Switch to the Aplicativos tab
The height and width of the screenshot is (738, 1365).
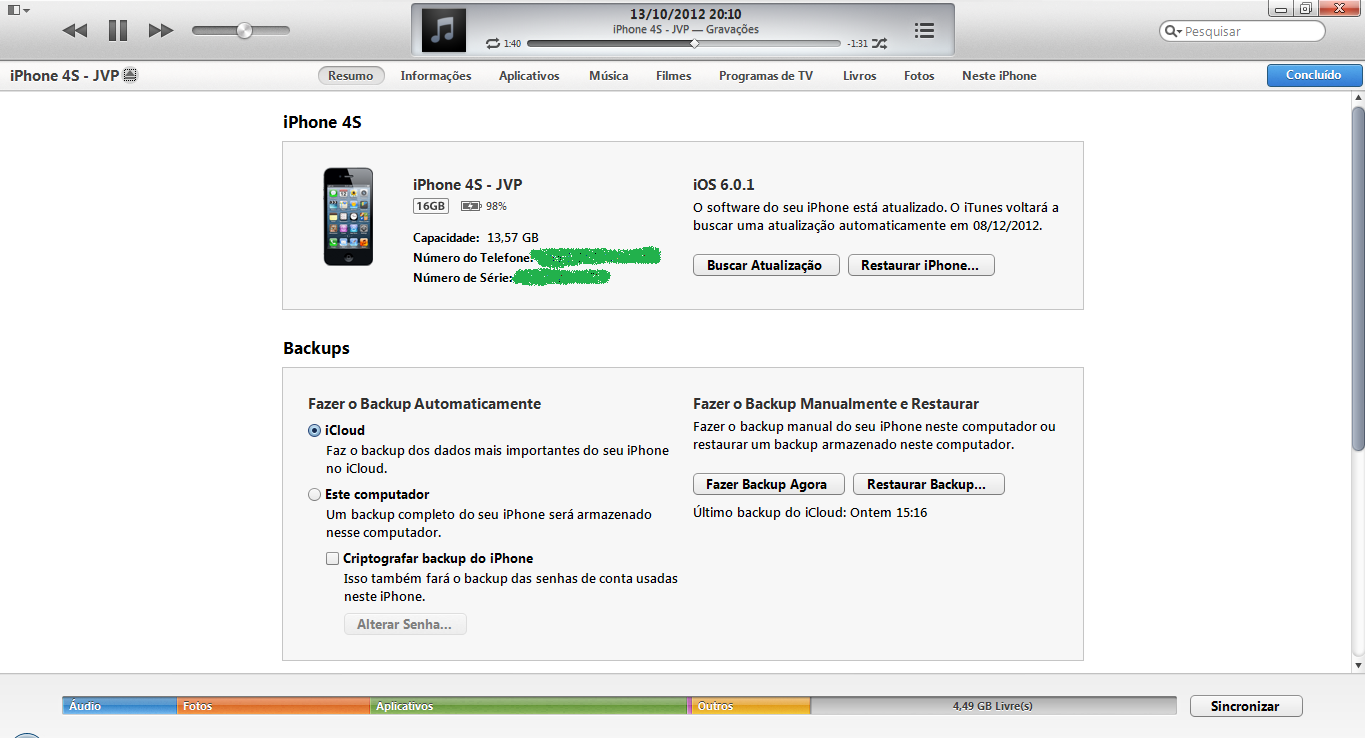[x=529, y=76]
